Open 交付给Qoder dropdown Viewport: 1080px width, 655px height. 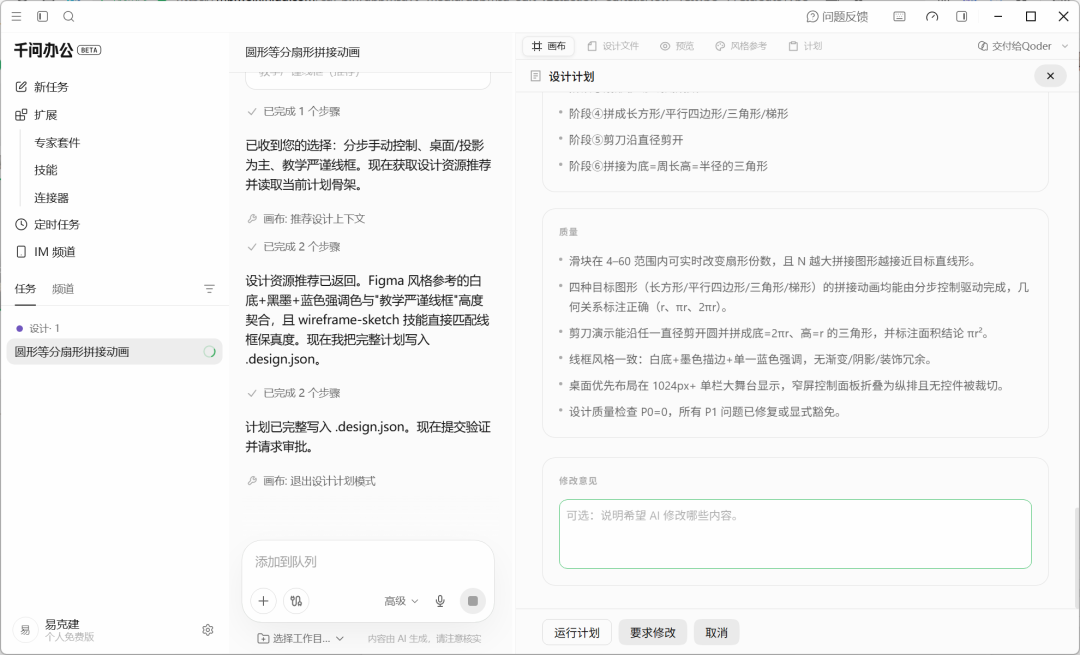(x=1023, y=46)
